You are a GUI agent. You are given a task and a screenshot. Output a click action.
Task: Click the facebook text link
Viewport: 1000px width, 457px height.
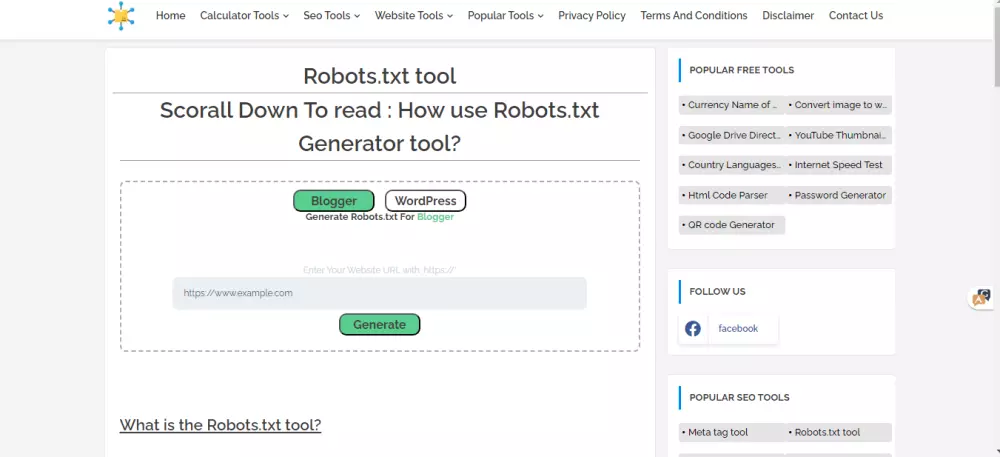[x=738, y=328]
